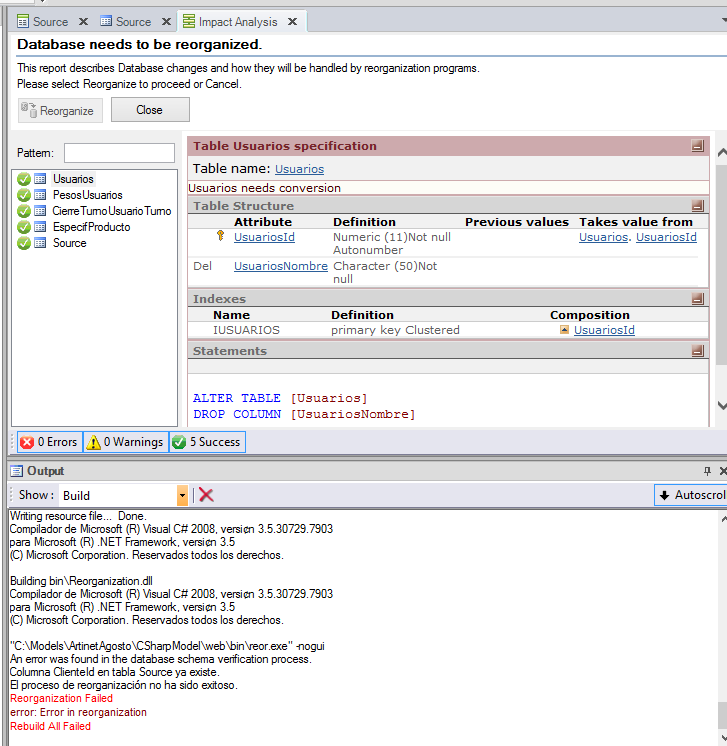
Task: Click the Close button
Action: 150,110
